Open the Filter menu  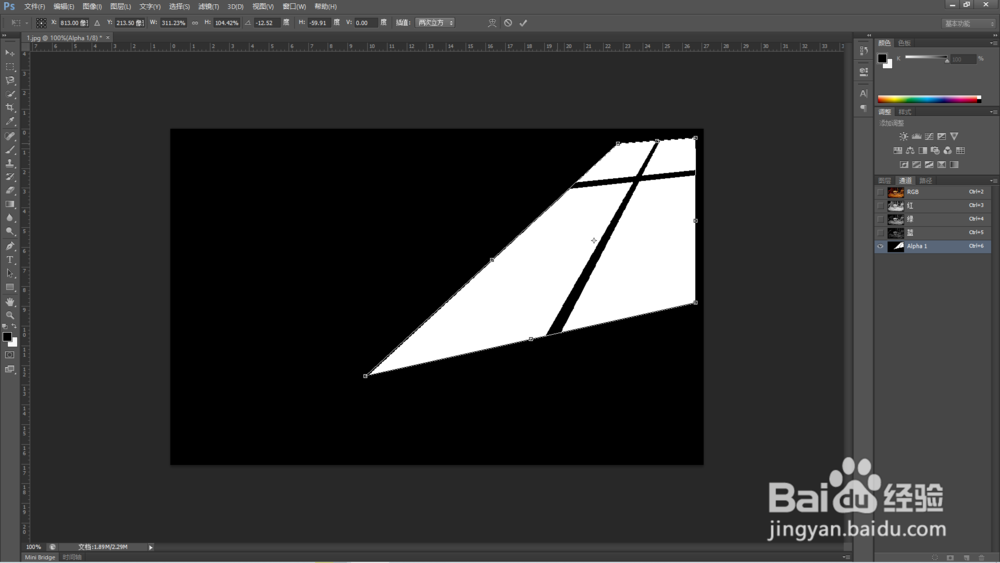pyautogui.click(x=209, y=6)
